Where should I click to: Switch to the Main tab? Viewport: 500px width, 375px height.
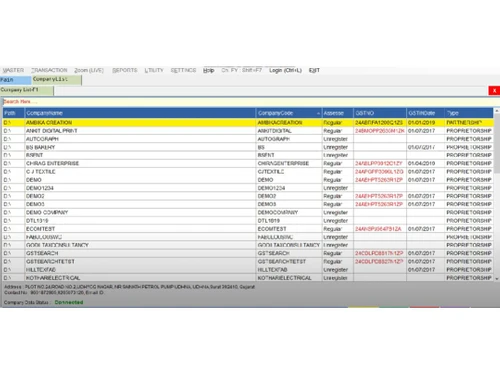click(16, 80)
